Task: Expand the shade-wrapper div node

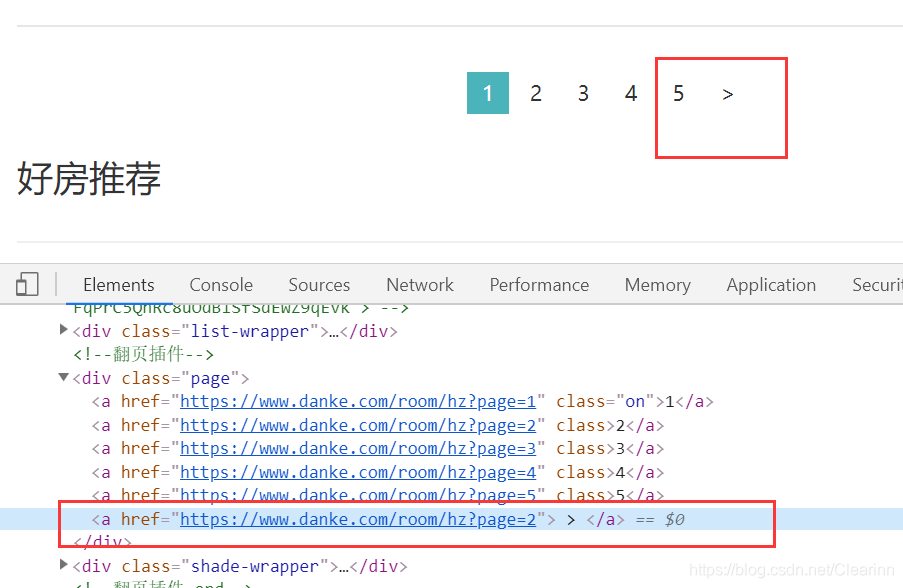Action: click(63, 565)
